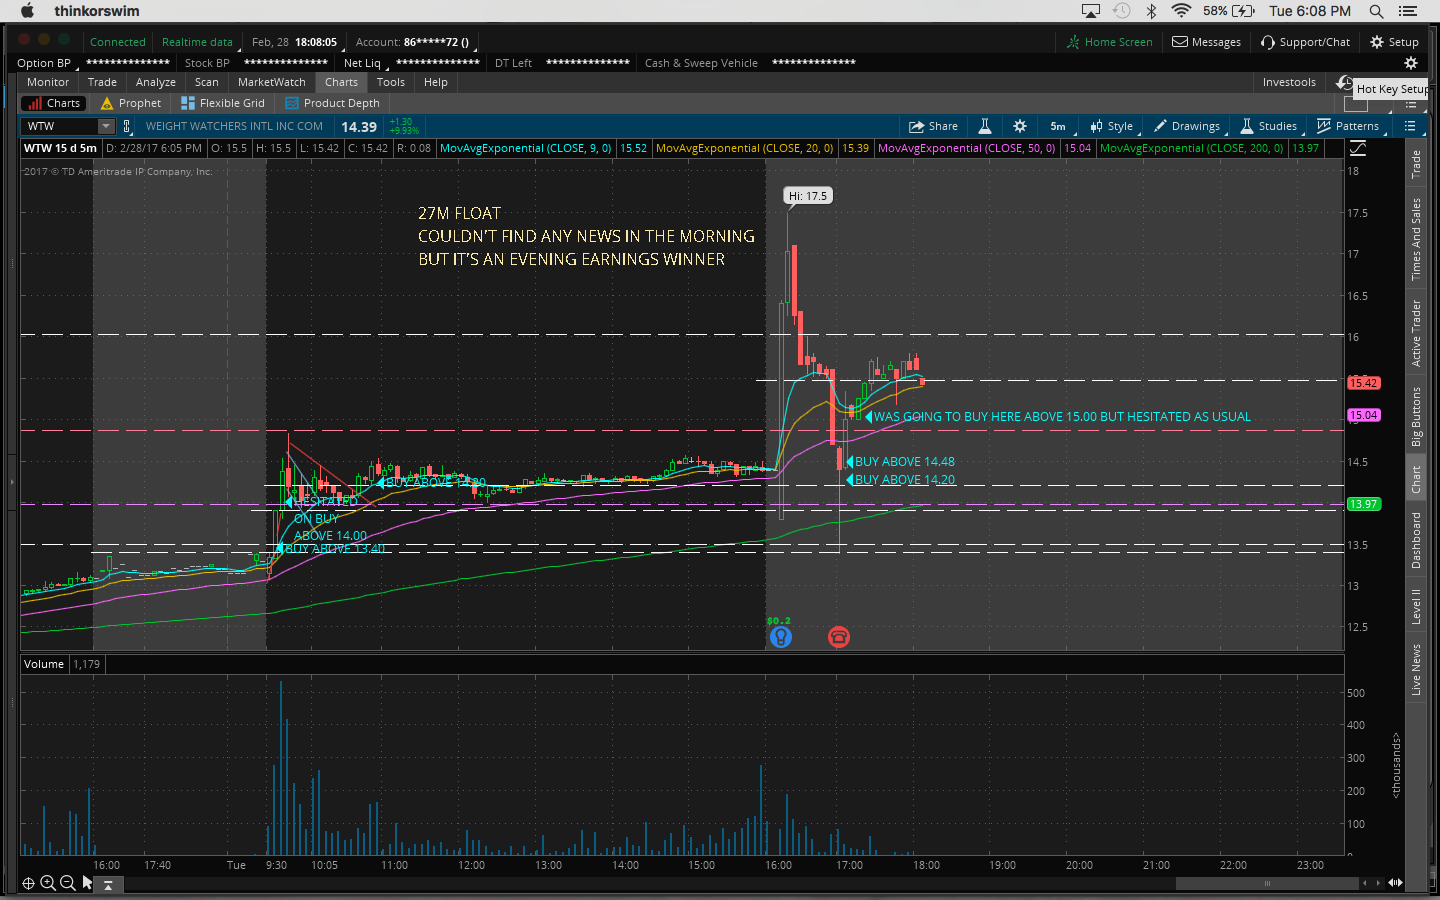Image resolution: width=1440 pixels, height=900 pixels.
Task: Click the Bluetooth icon in the menu bar
Action: [x=1151, y=11]
